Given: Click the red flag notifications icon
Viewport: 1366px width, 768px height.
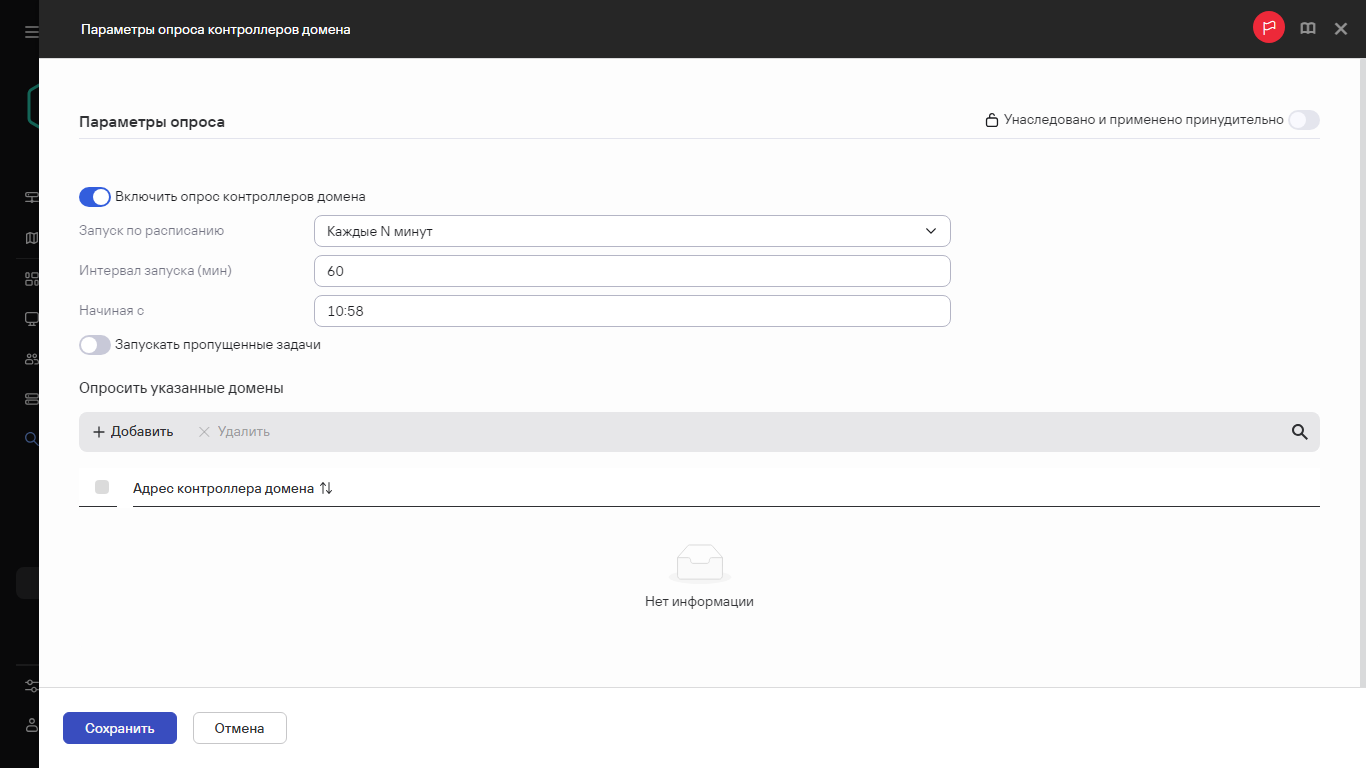Looking at the screenshot, I should pos(1268,29).
